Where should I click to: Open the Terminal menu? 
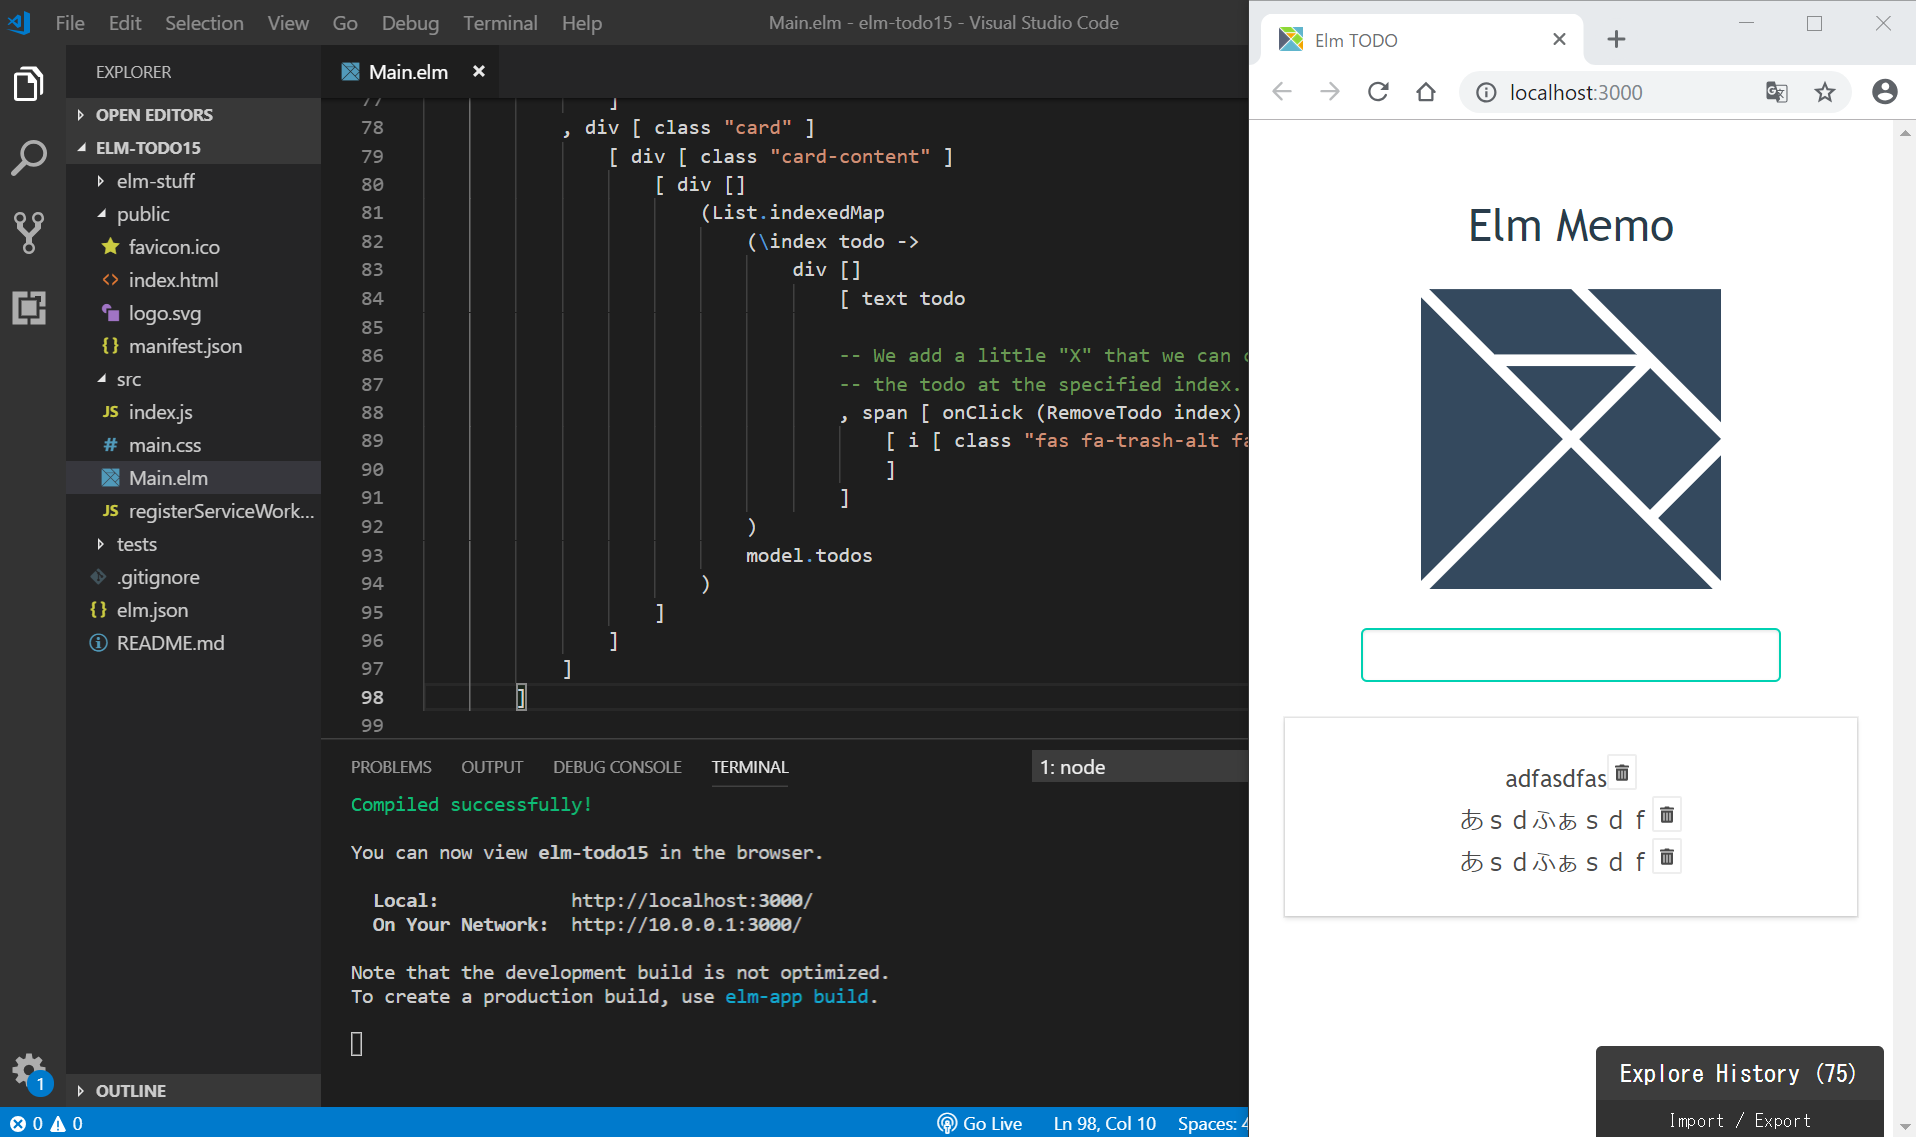tap(500, 22)
